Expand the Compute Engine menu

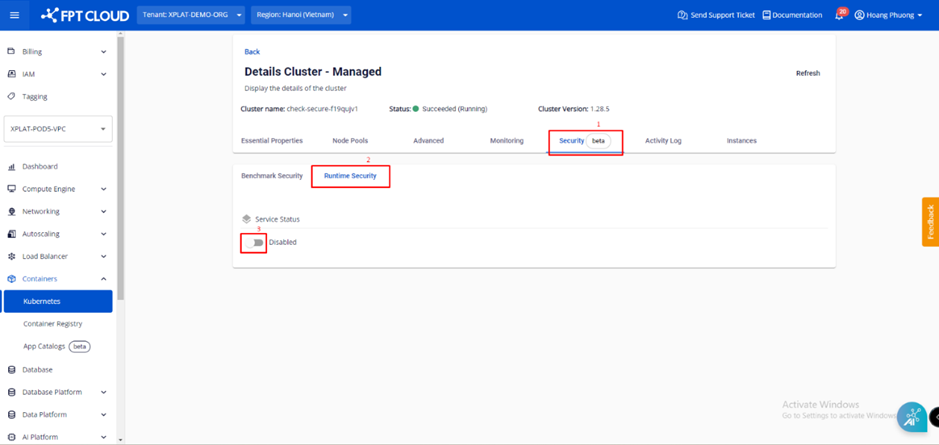103,189
